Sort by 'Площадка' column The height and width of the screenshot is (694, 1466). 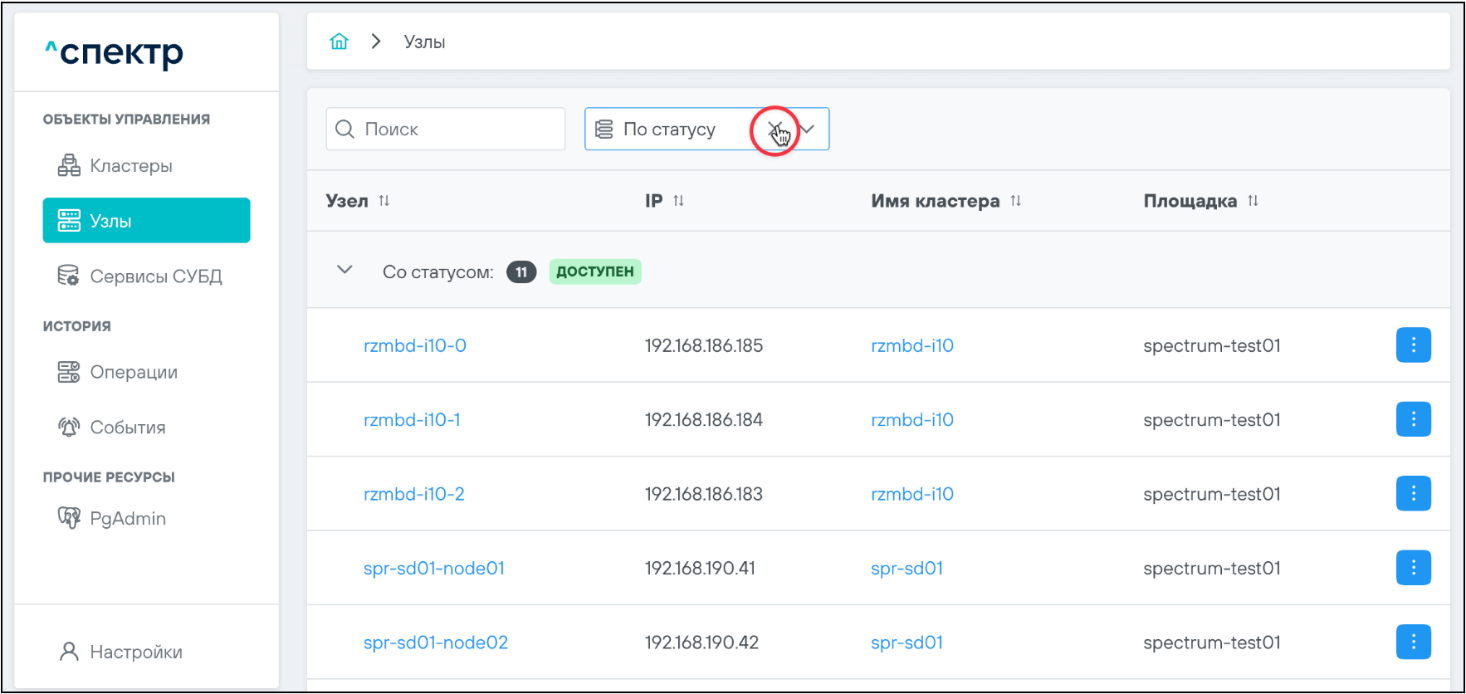(x=1252, y=201)
